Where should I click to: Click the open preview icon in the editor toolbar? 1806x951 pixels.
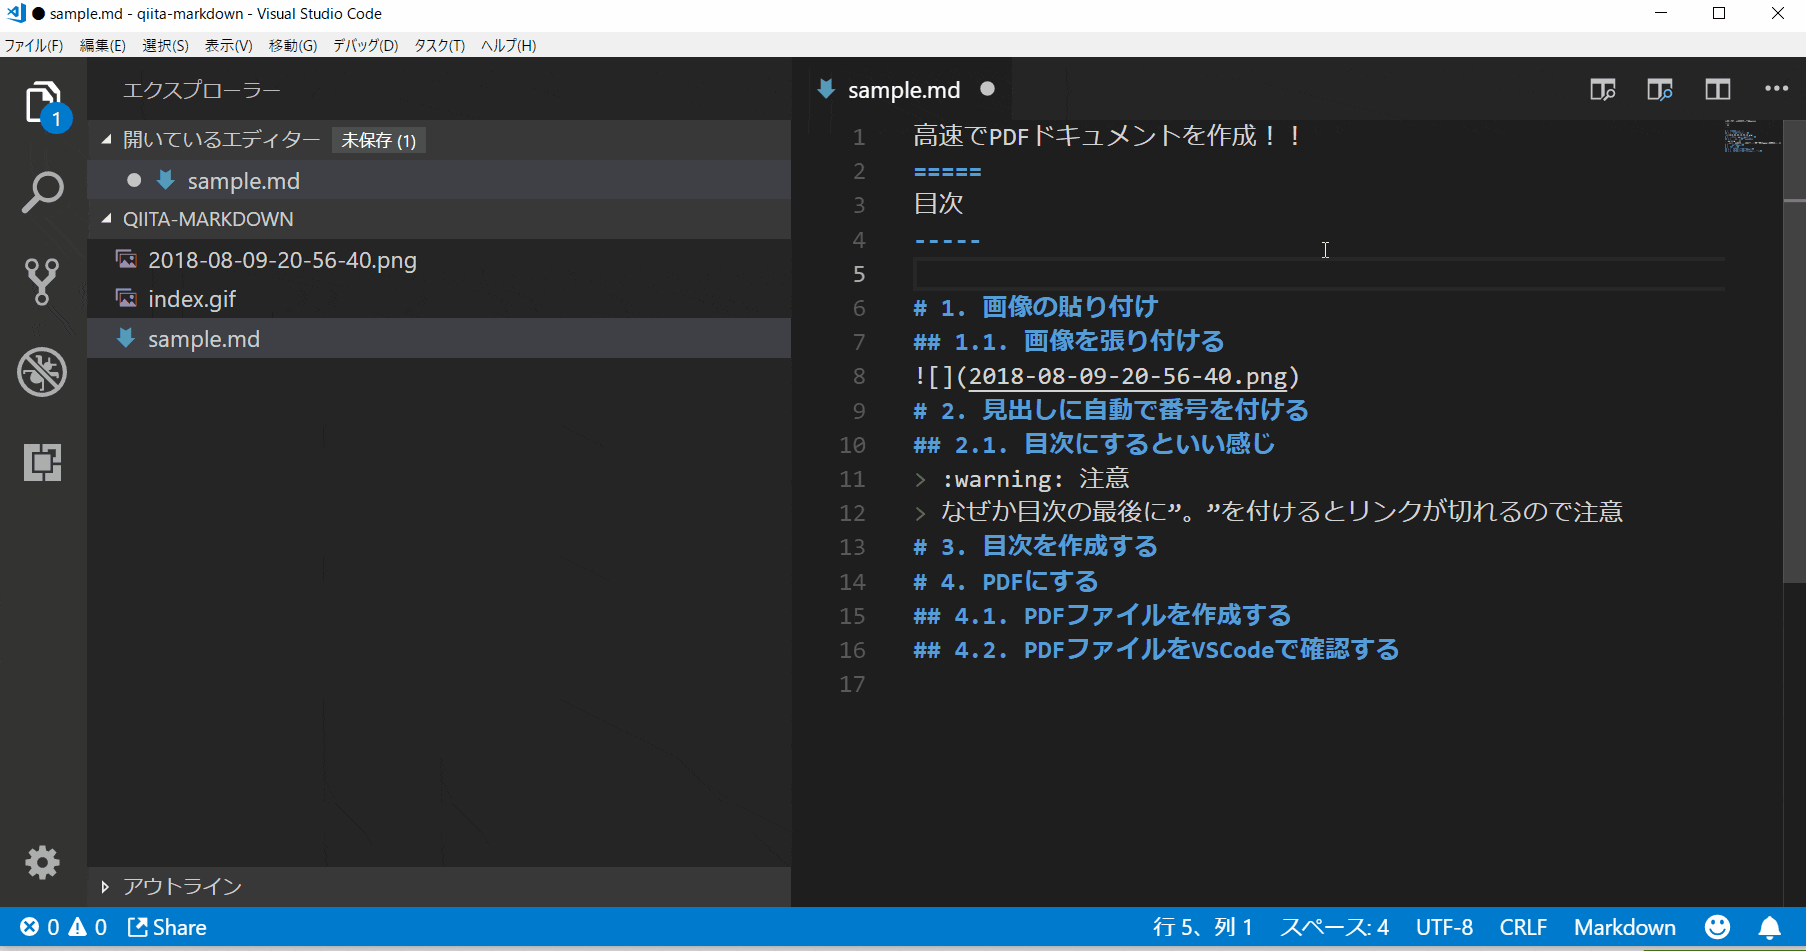pyautogui.click(x=1603, y=90)
